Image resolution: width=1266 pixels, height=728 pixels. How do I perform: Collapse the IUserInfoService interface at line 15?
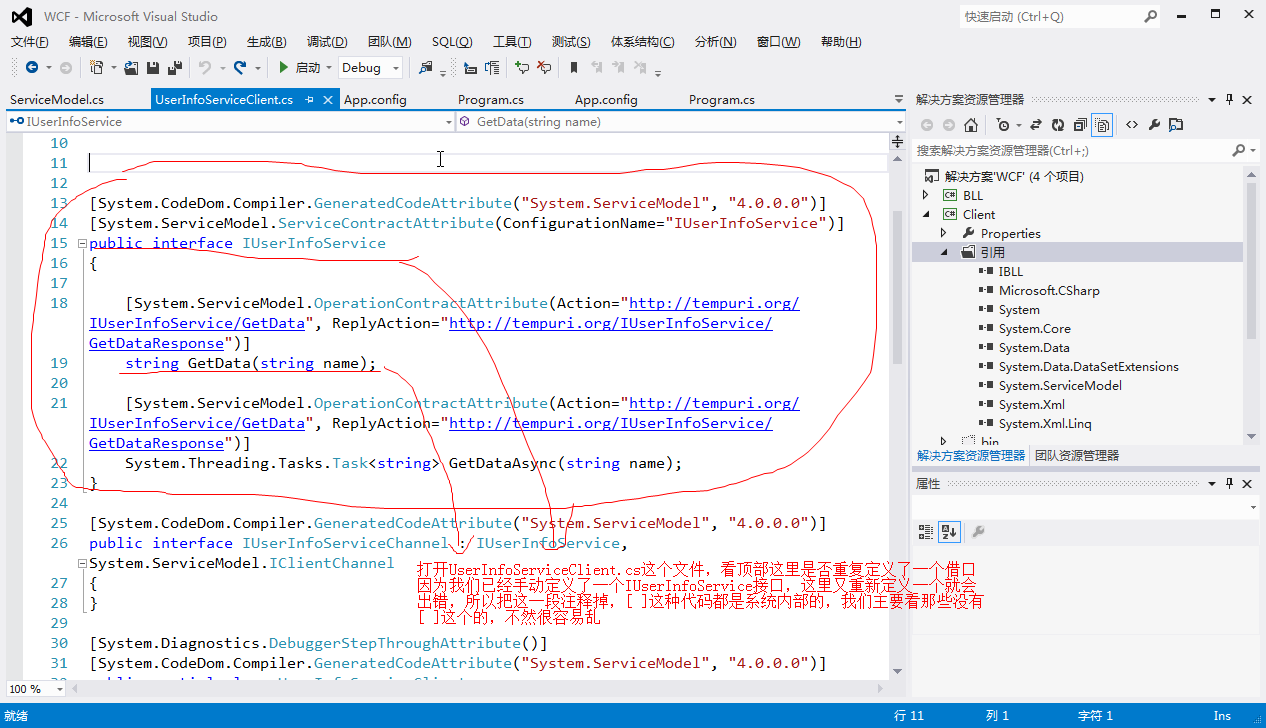[81, 243]
